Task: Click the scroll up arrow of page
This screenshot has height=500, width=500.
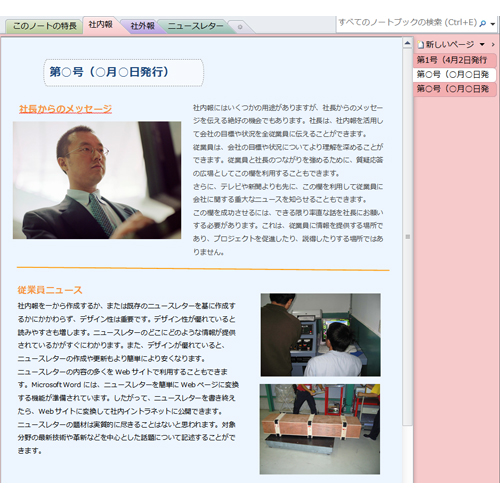Action: 407,43
